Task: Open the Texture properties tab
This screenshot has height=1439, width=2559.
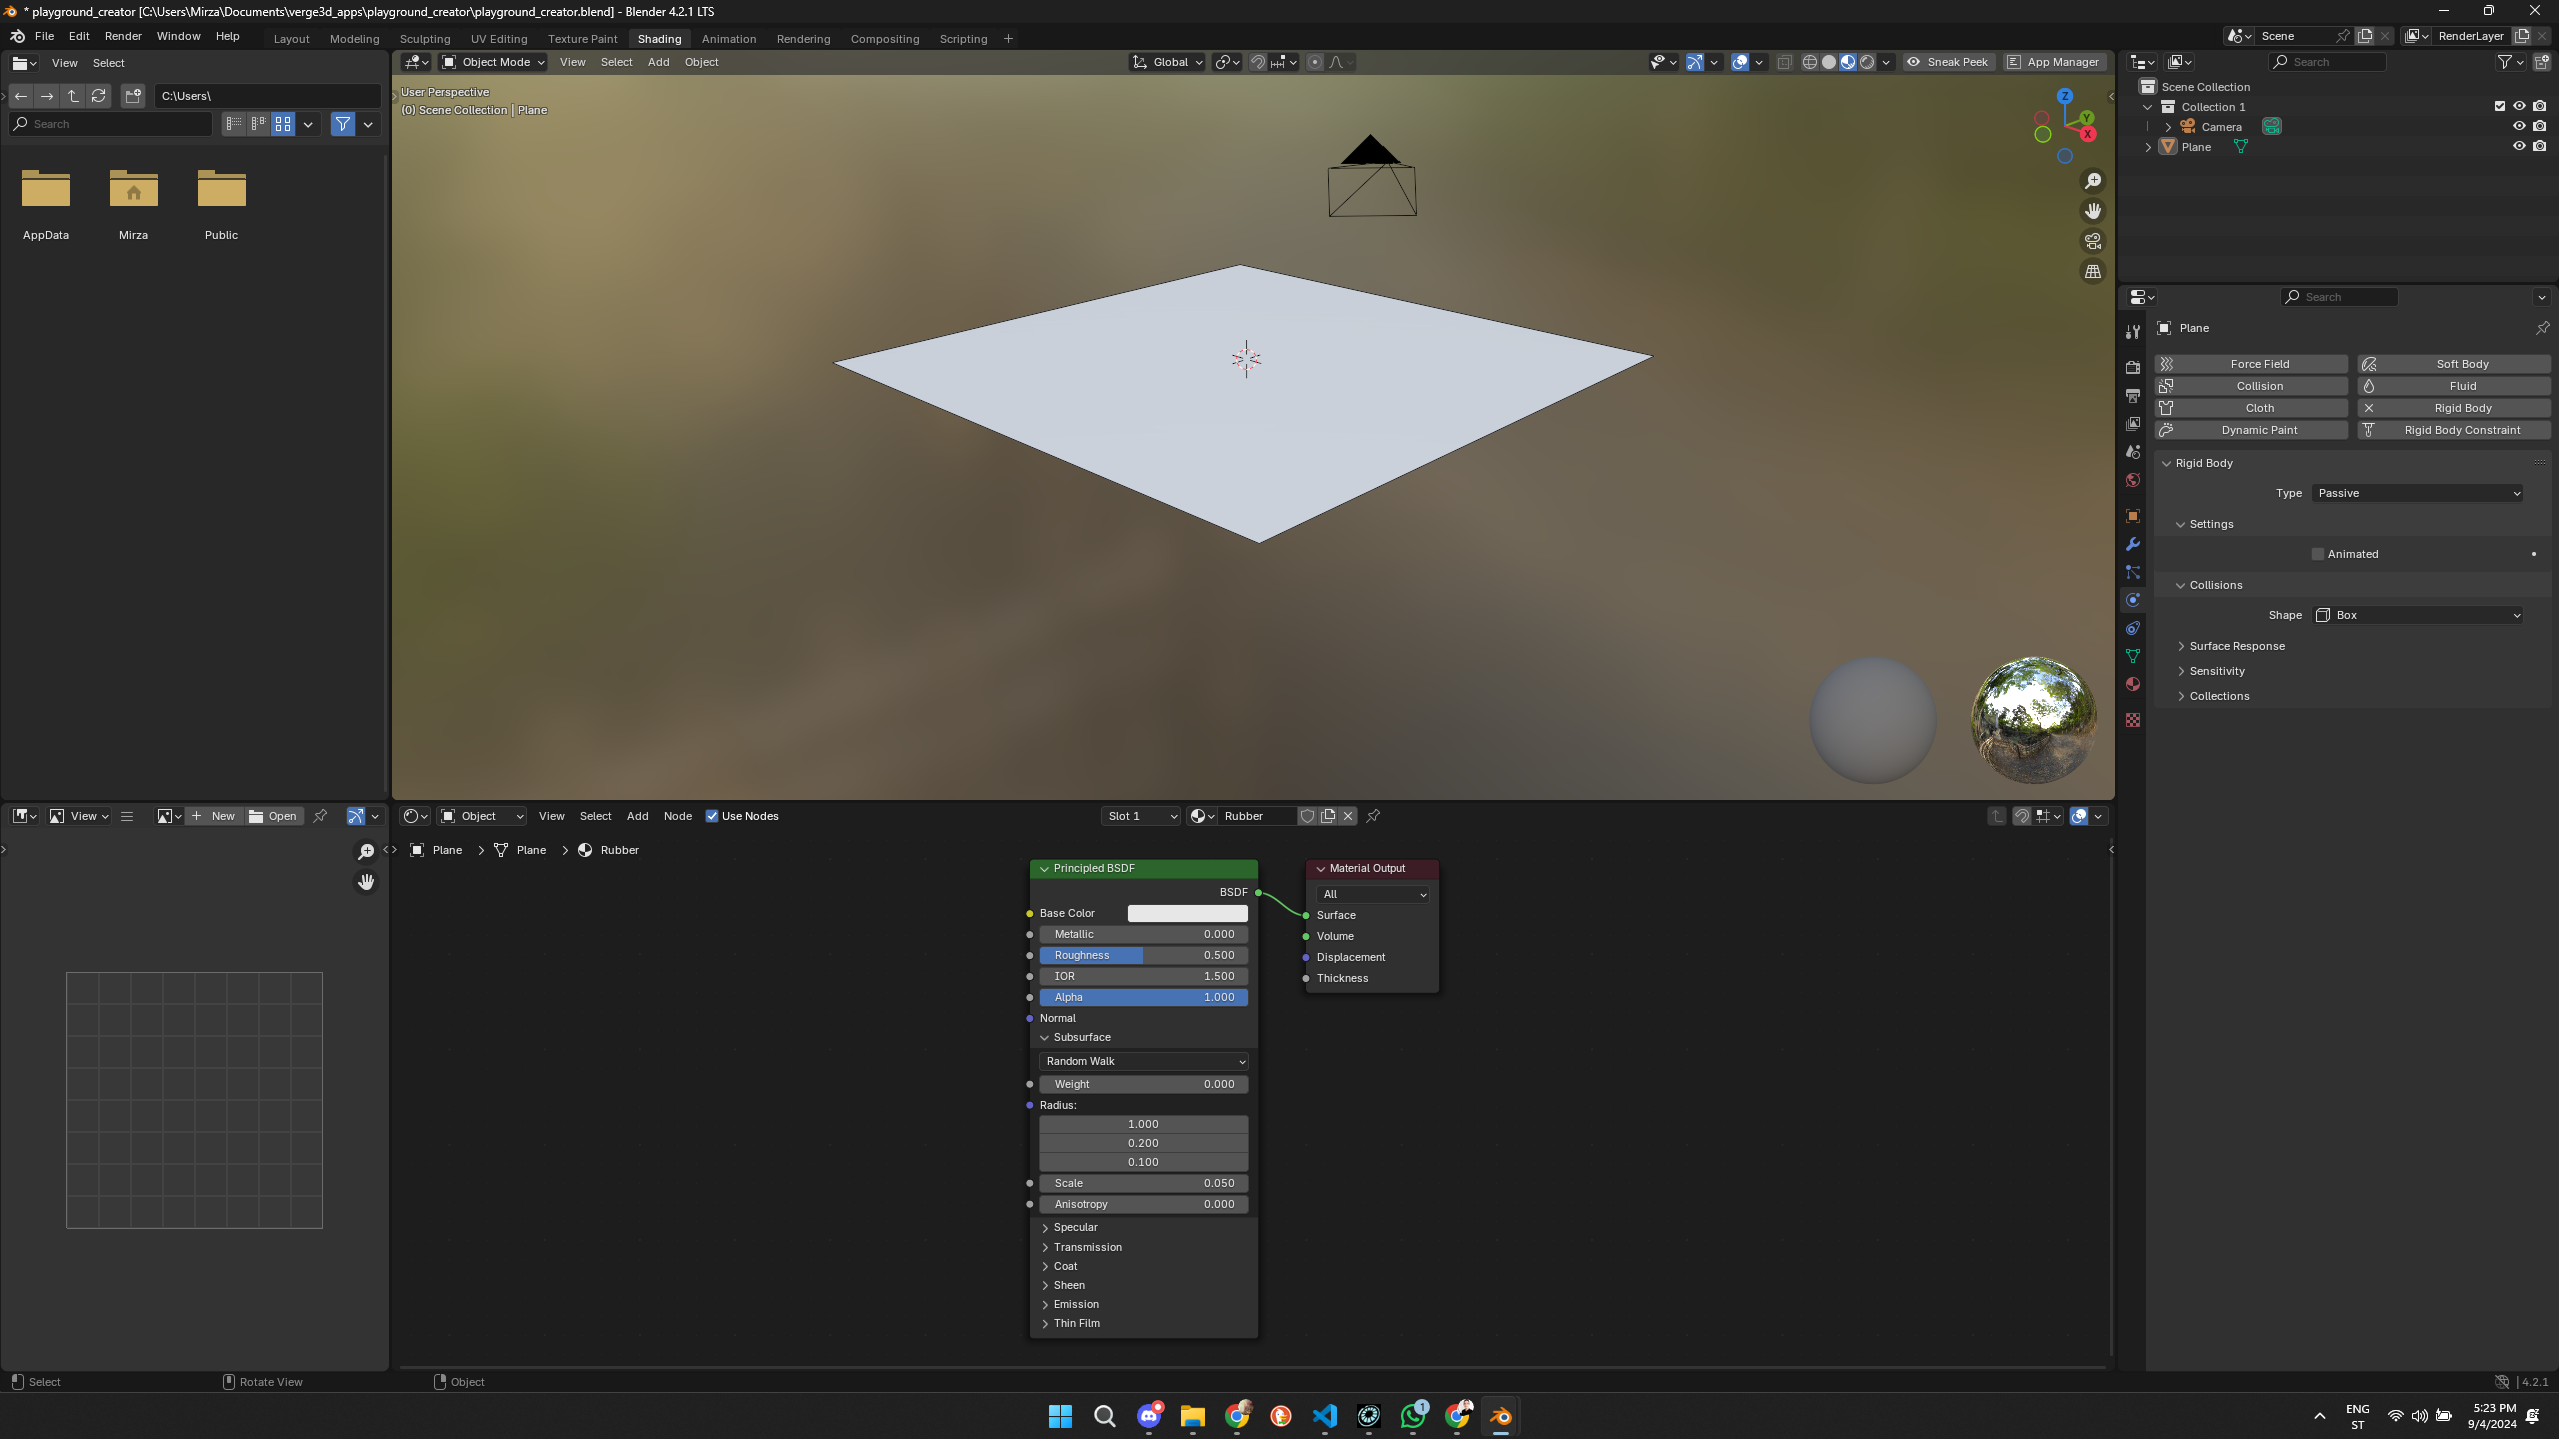Action: [2133, 720]
